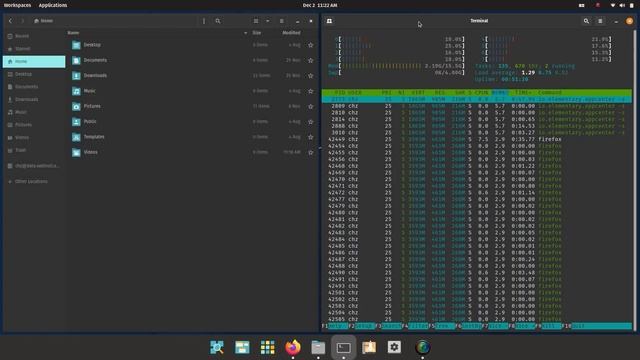Open Starred in the Files sidebar
The height and width of the screenshot is (360, 640).
(x=34, y=49)
